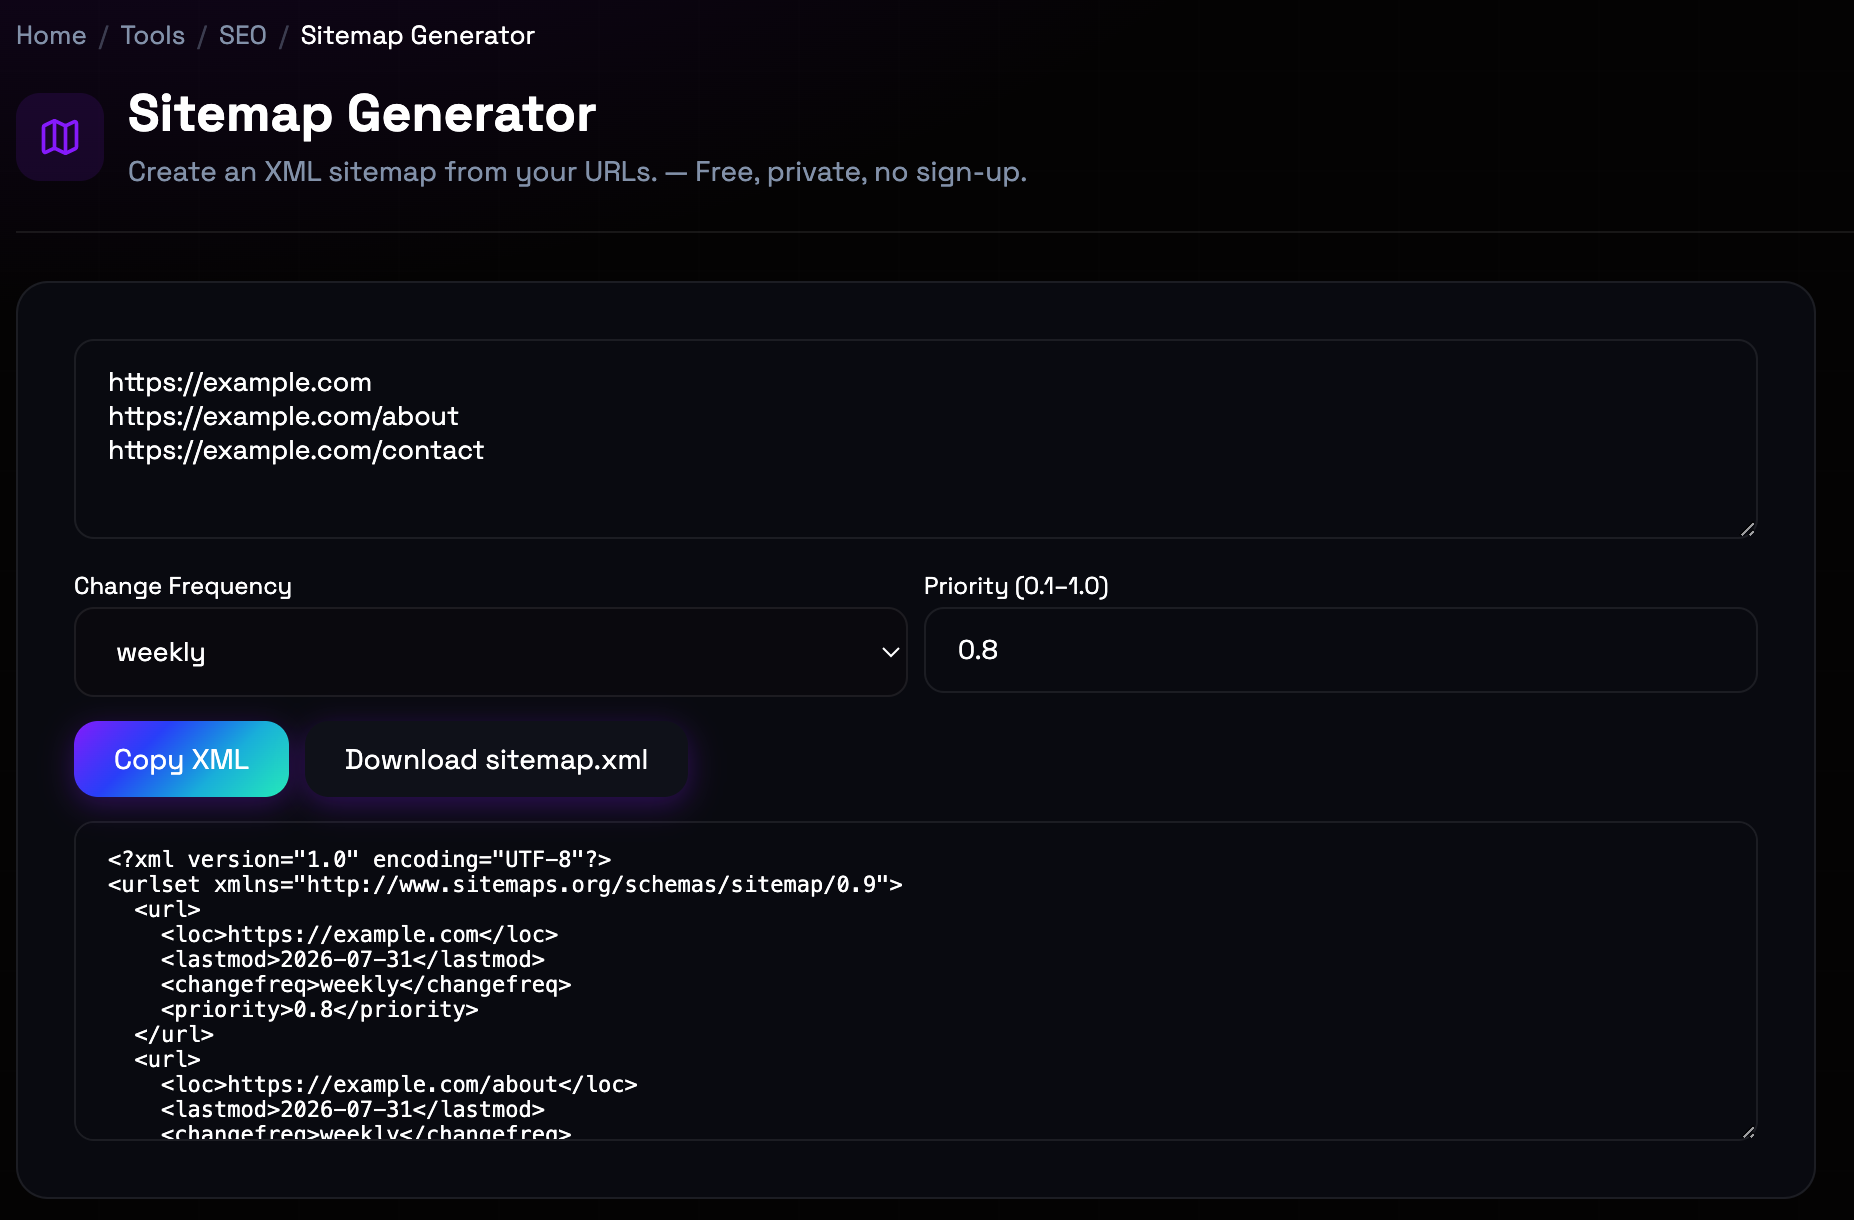1854x1220 pixels.
Task: Click the Change Frequency label
Action: click(183, 586)
